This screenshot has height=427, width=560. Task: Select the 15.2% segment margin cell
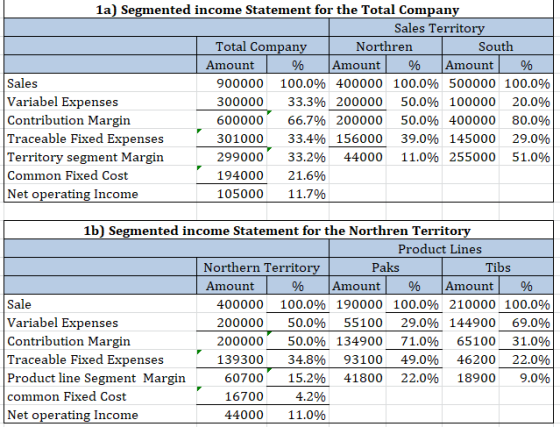pyautogui.click(x=298, y=378)
